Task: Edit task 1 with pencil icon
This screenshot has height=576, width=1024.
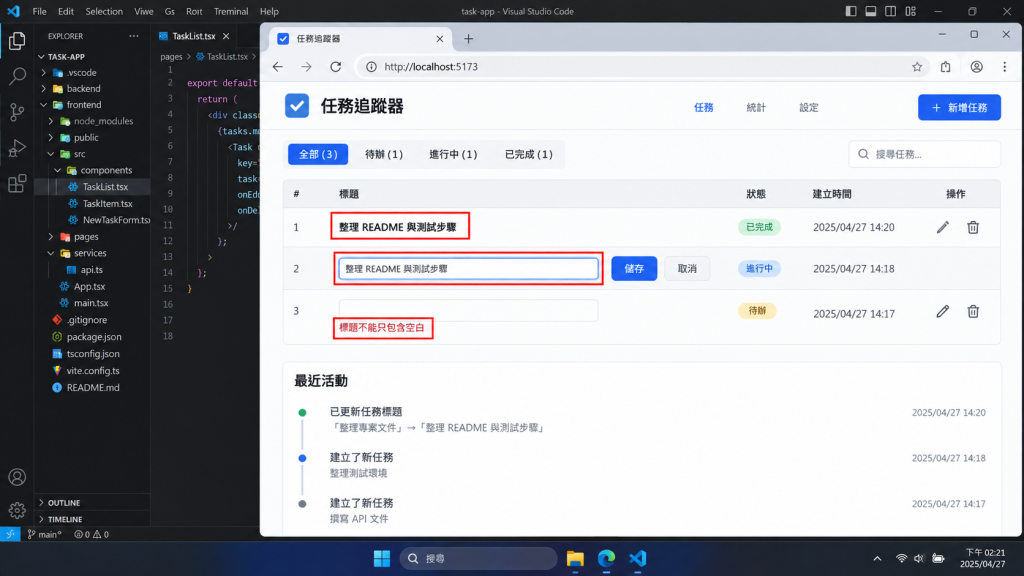Action: coord(942,227)
